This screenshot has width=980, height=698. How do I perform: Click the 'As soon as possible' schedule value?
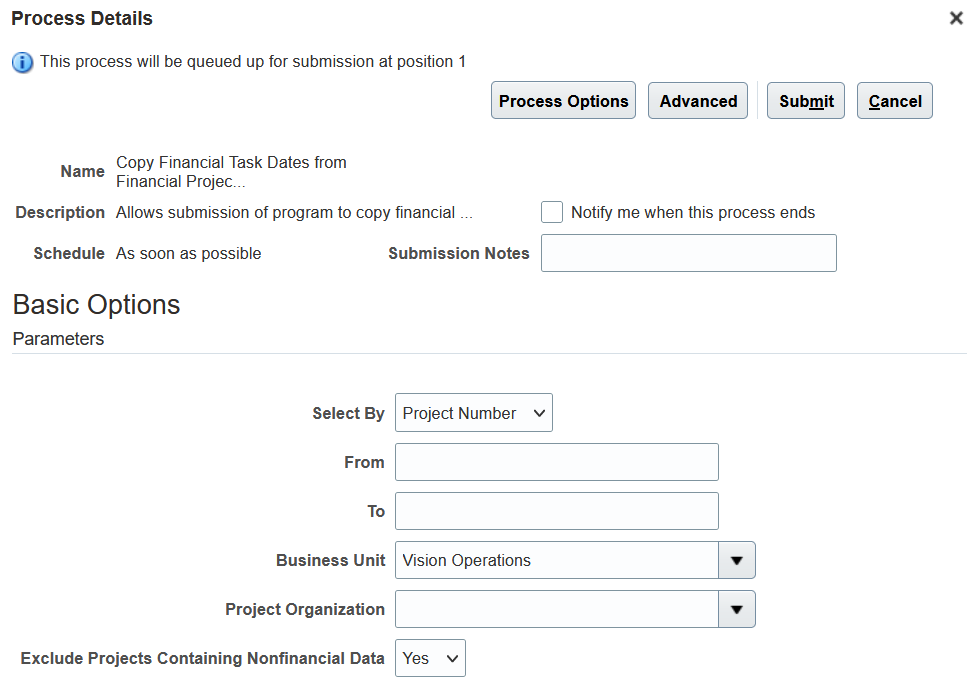(x=188, y=253)
